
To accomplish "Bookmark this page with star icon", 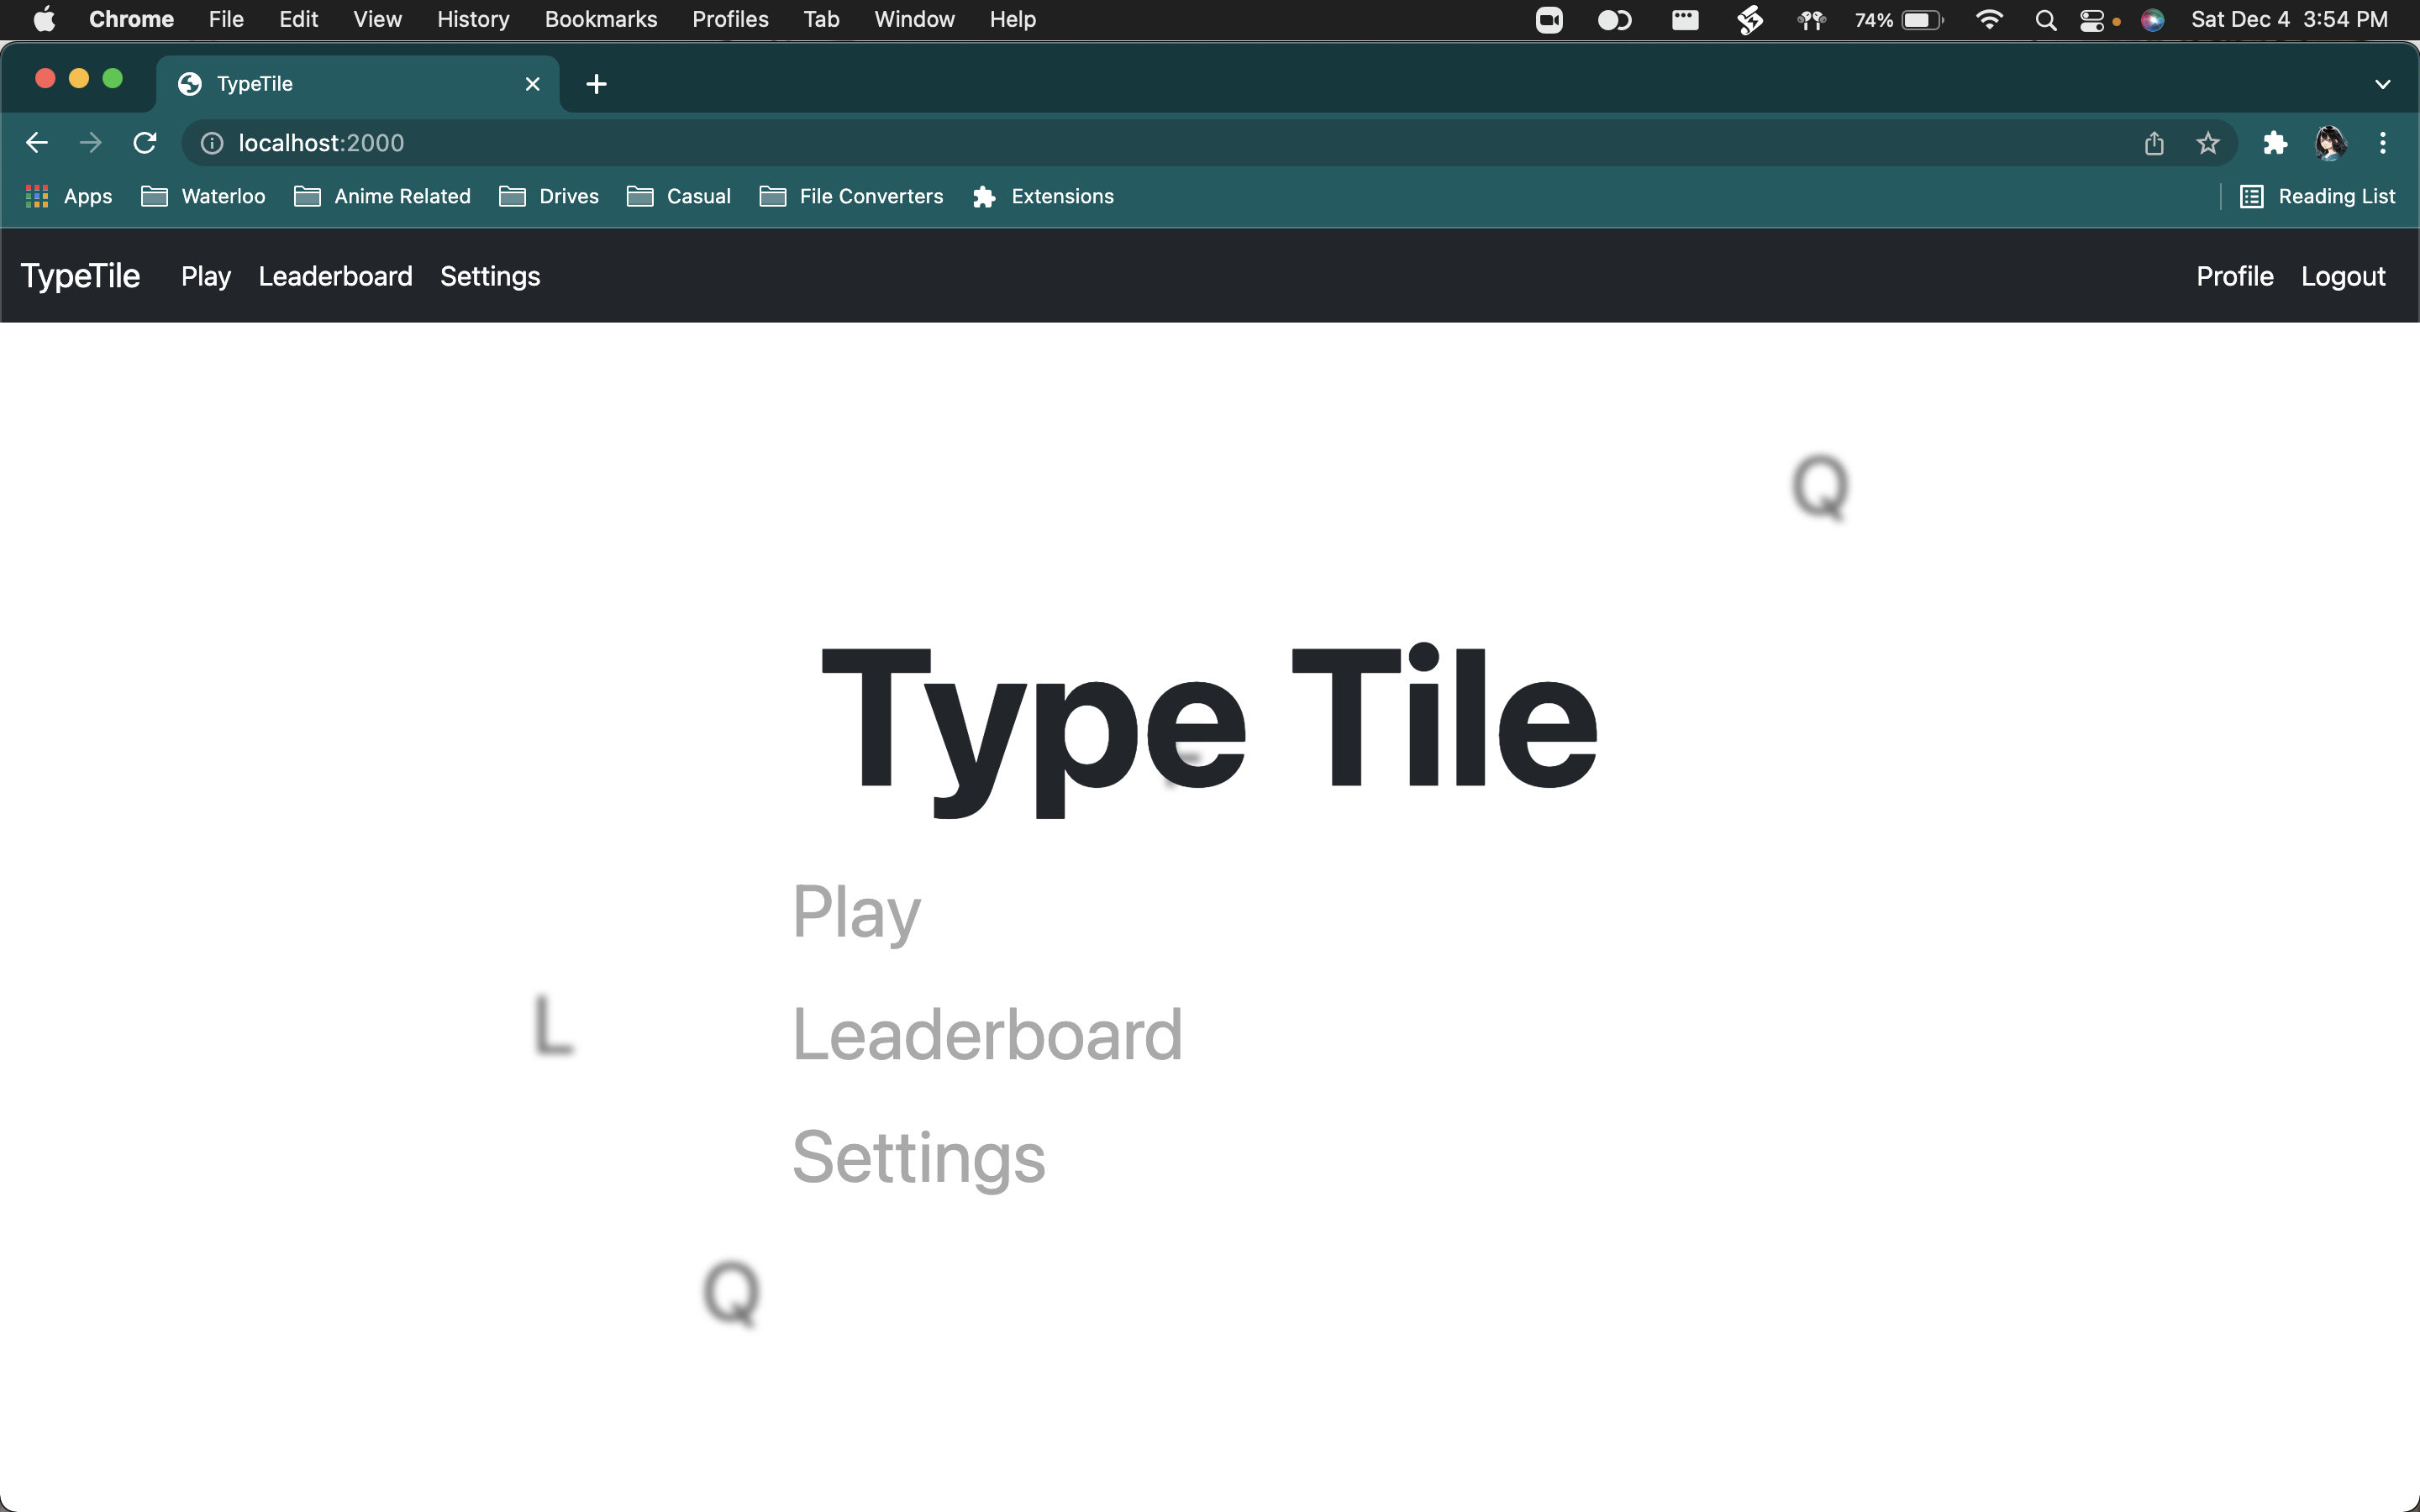I will tap(2207, 143).
